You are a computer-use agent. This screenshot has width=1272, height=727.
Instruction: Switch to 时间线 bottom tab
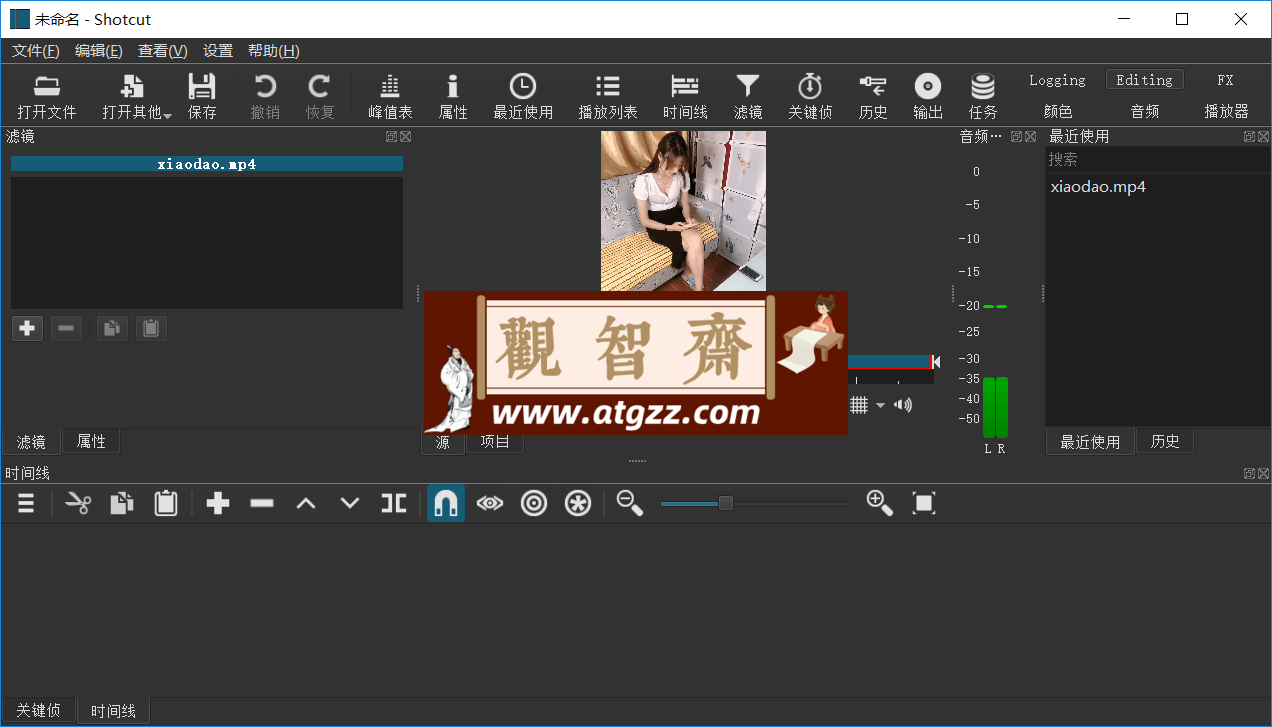(113, 711)
